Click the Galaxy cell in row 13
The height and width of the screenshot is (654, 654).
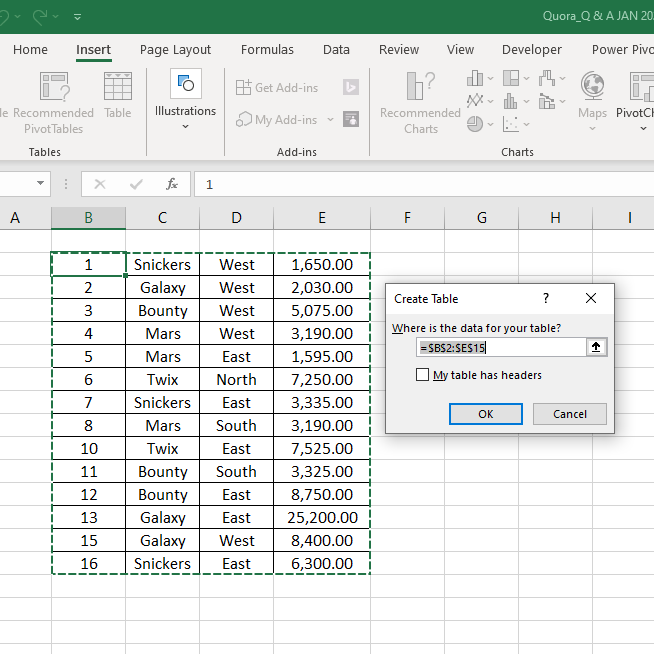pyautogui.click(x=162, y=518)
